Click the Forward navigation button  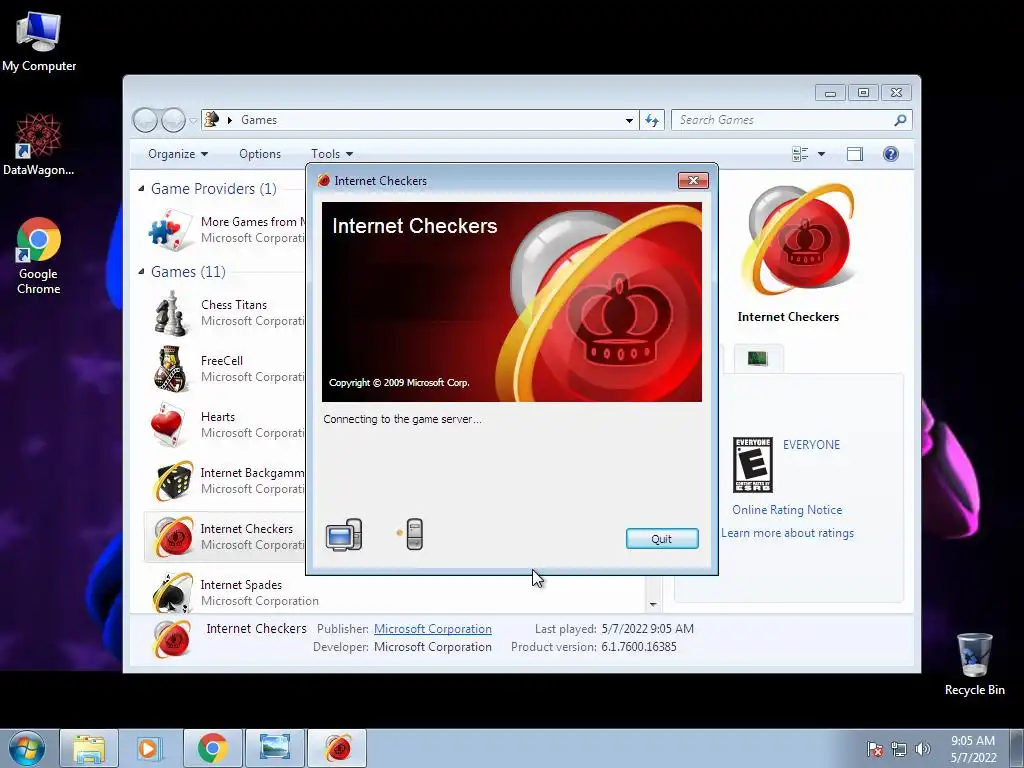coord(173,120)
